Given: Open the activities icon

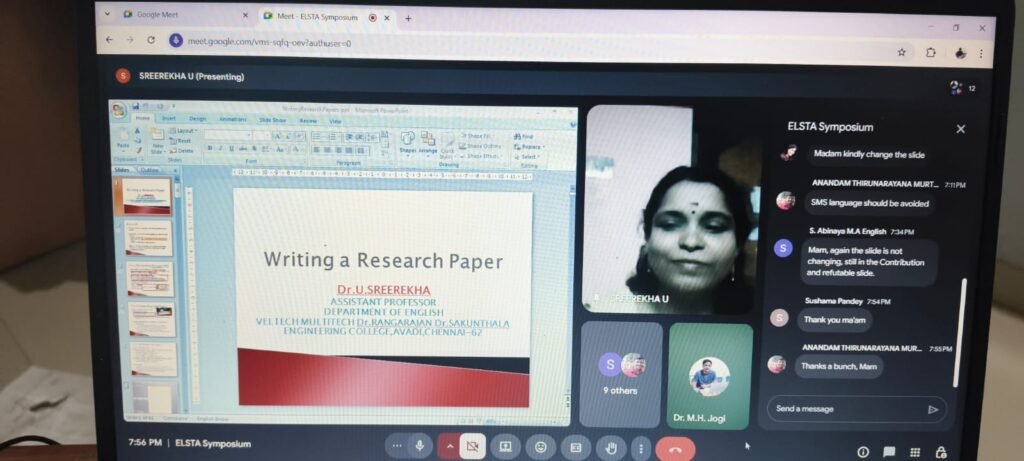Looking at the screenshot, I should [x=914, y=452].
